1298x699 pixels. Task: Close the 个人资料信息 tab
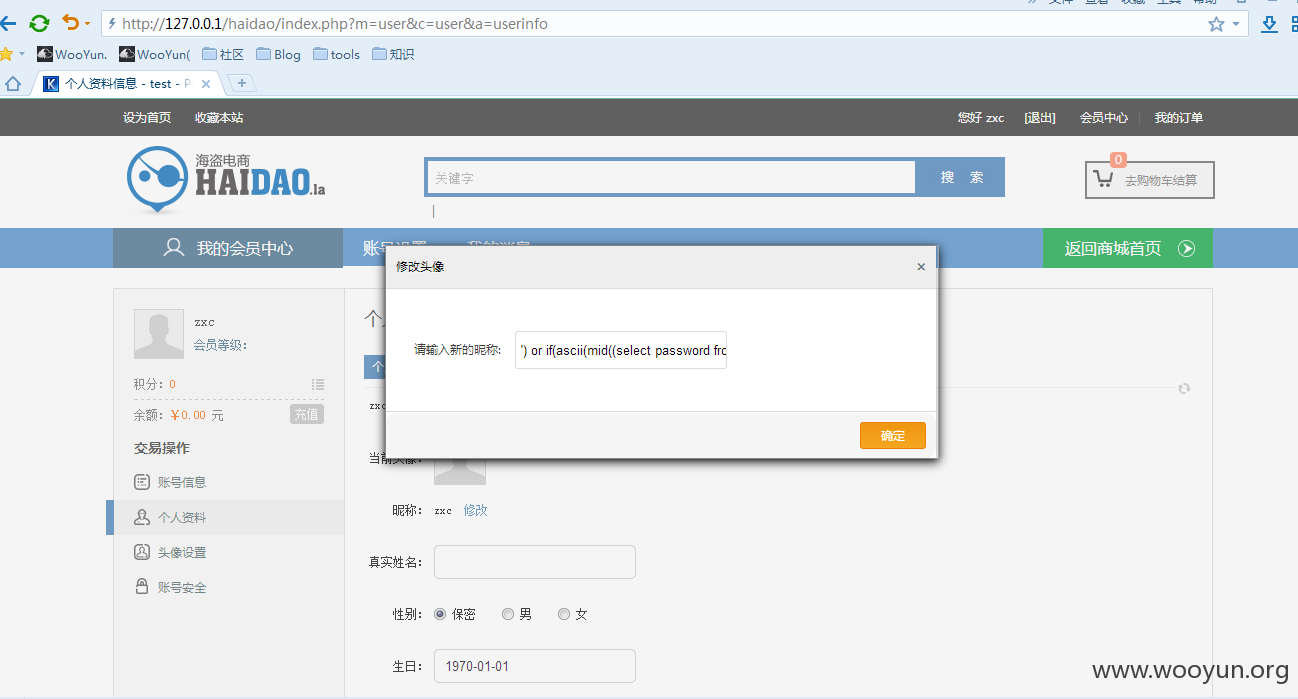click(x=206, y=84)
